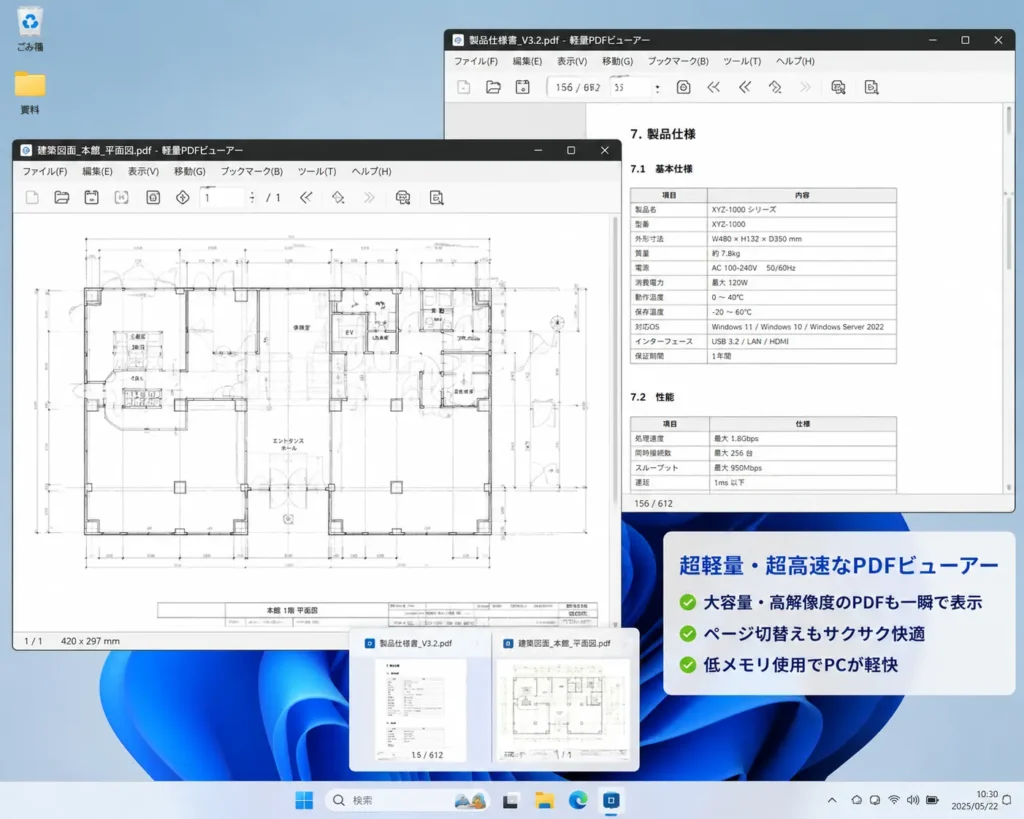This screenshot has height=819, width=1024.
Task: Open File Explorer from the taskbar
Action: tap(544, 800)
